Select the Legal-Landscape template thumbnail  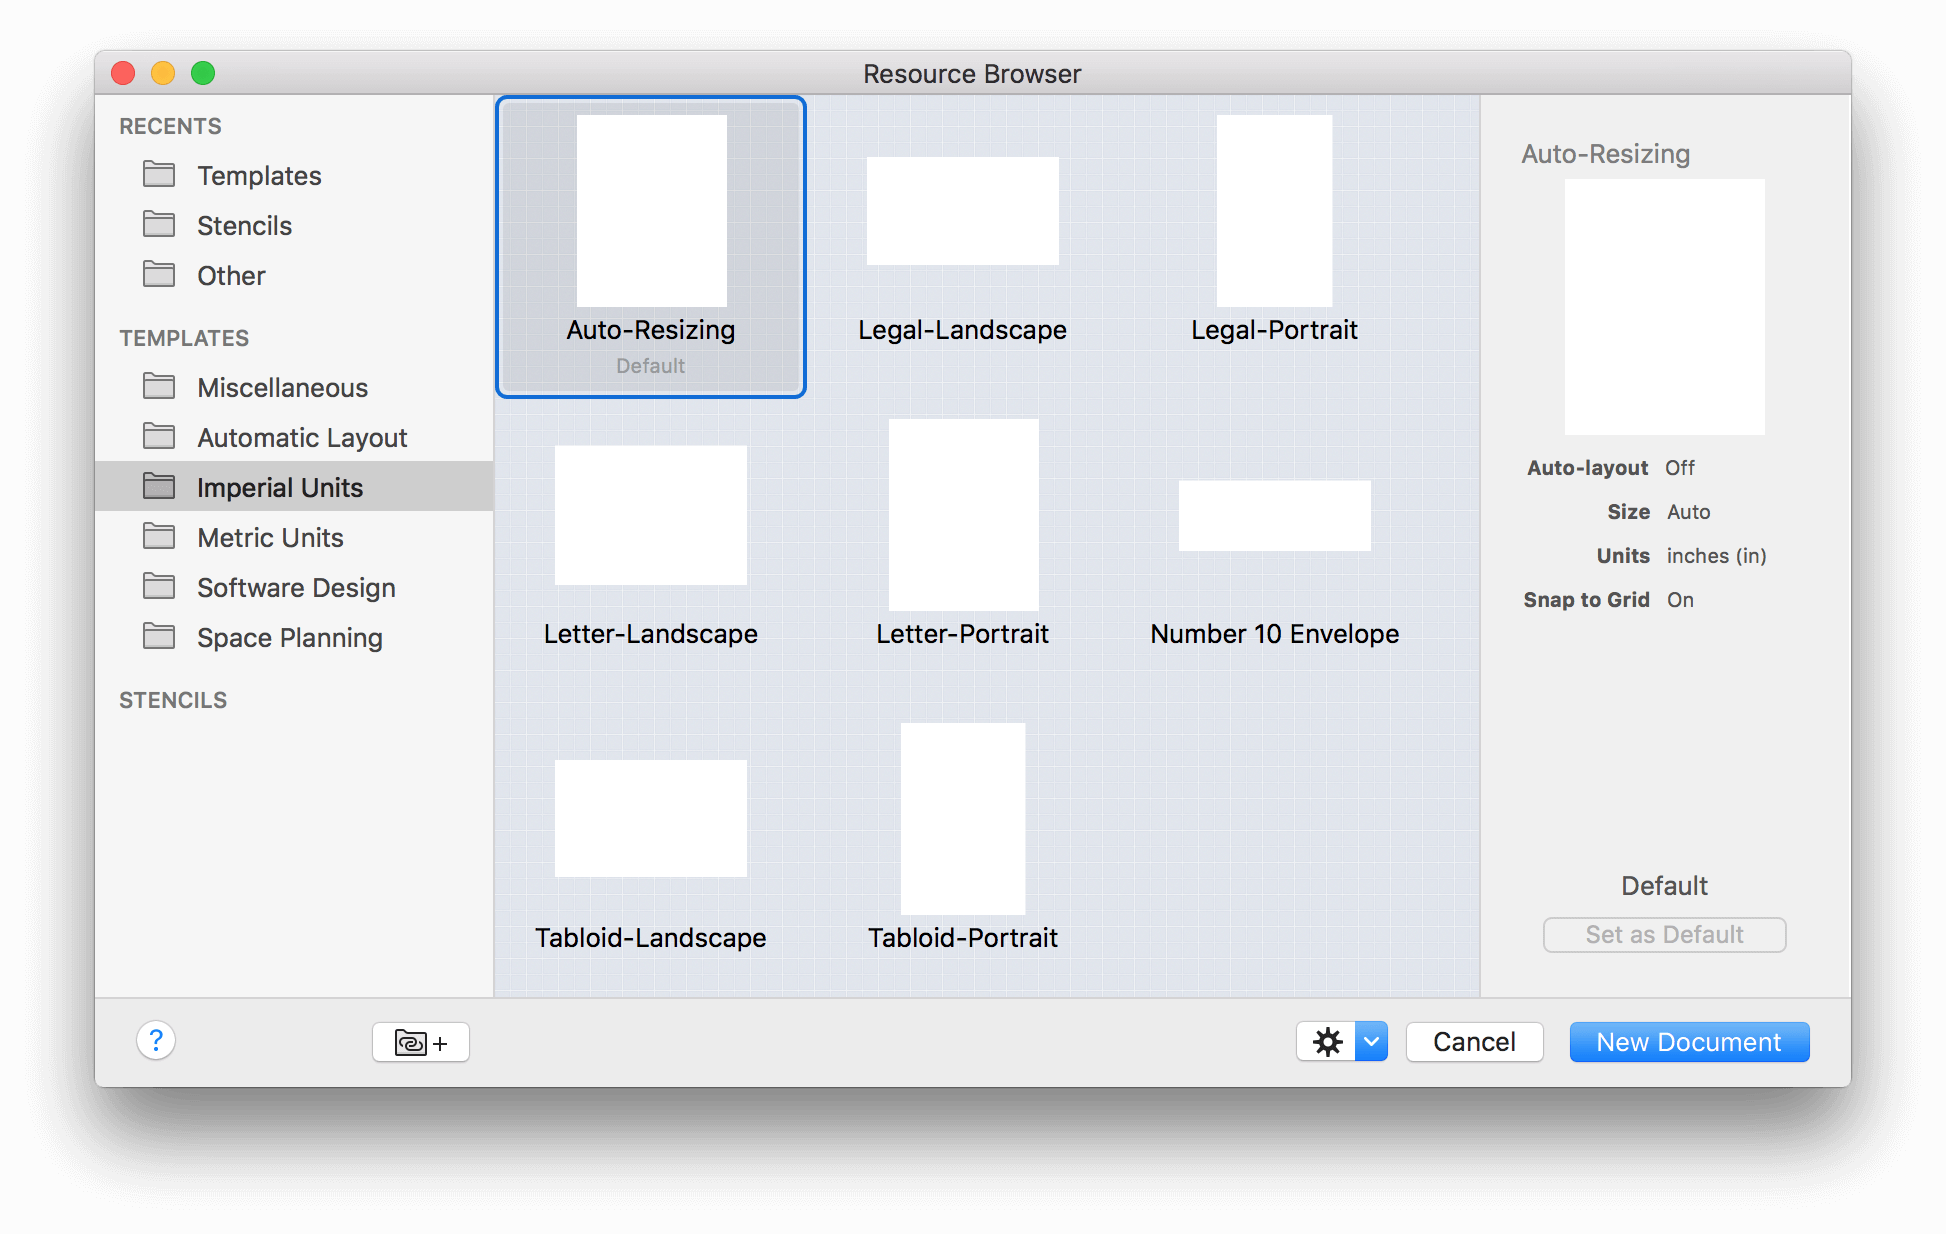(962, 211)
